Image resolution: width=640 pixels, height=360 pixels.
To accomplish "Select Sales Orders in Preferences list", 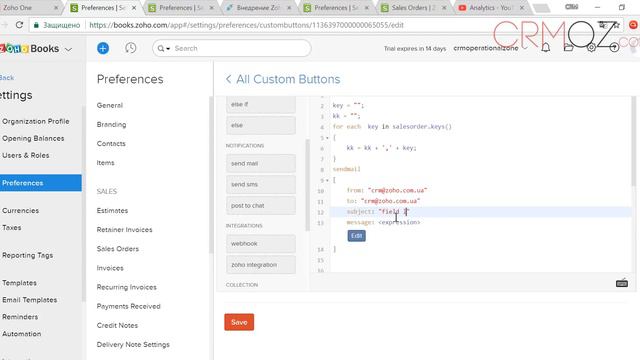I will (x=118, y=249).
